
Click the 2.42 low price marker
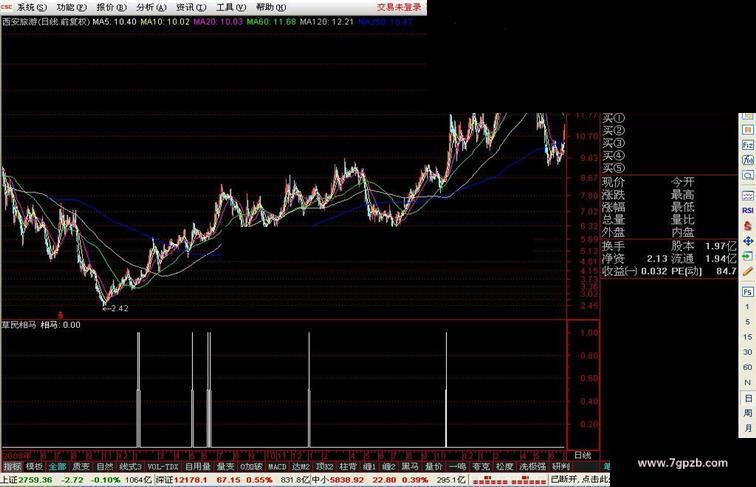click(116, 309)
